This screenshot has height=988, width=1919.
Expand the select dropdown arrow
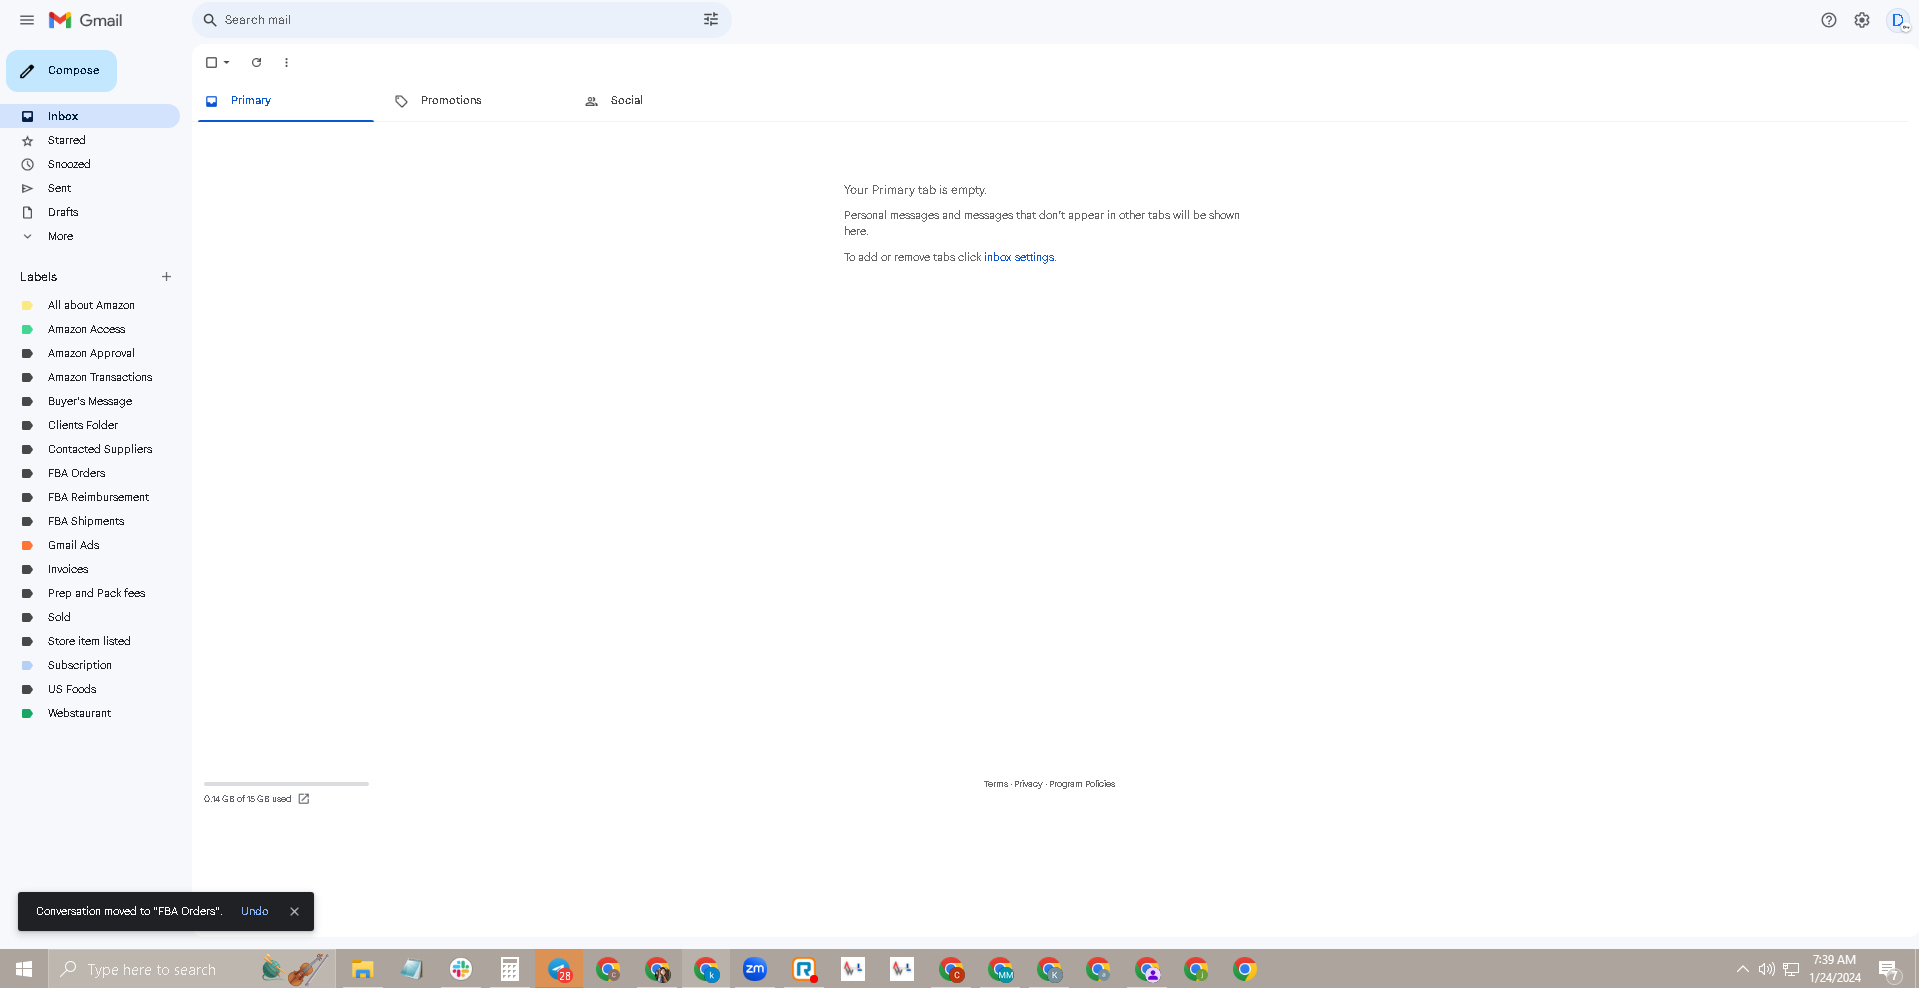(227, 62)
